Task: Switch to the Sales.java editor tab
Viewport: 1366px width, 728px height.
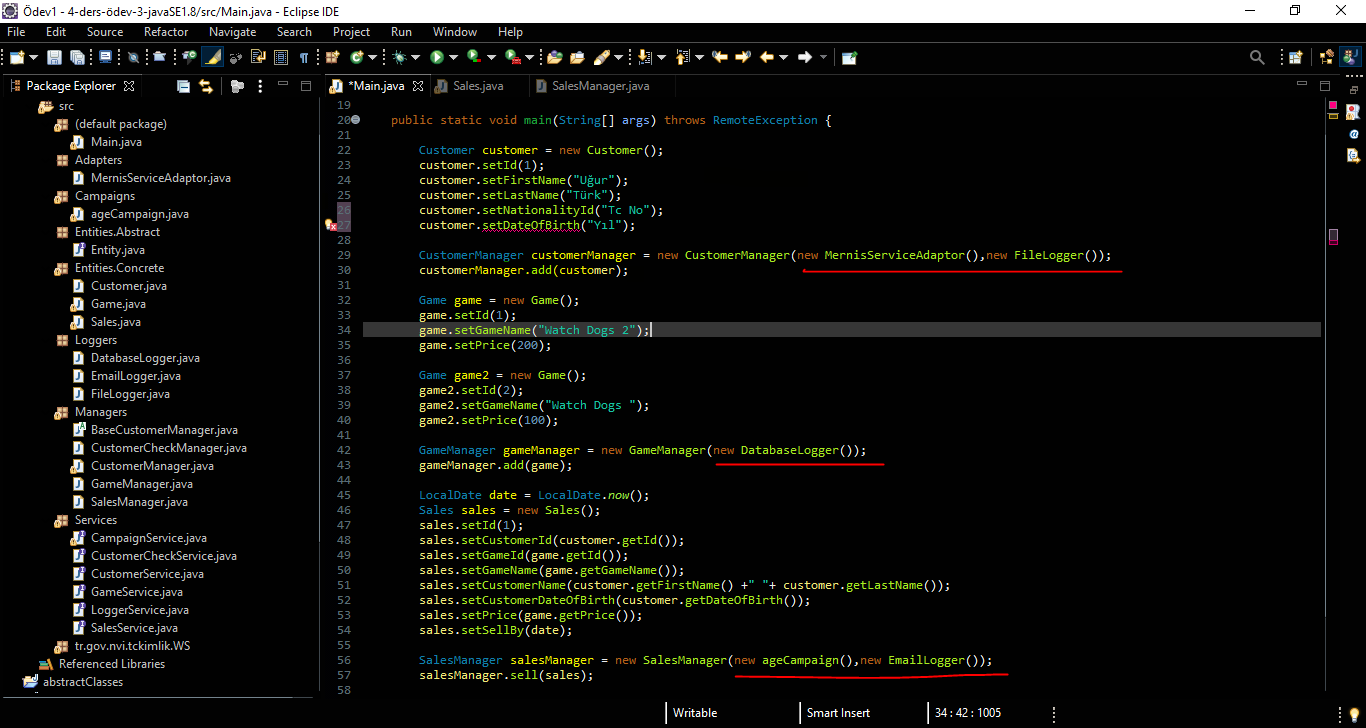Action: coord(478,86)
